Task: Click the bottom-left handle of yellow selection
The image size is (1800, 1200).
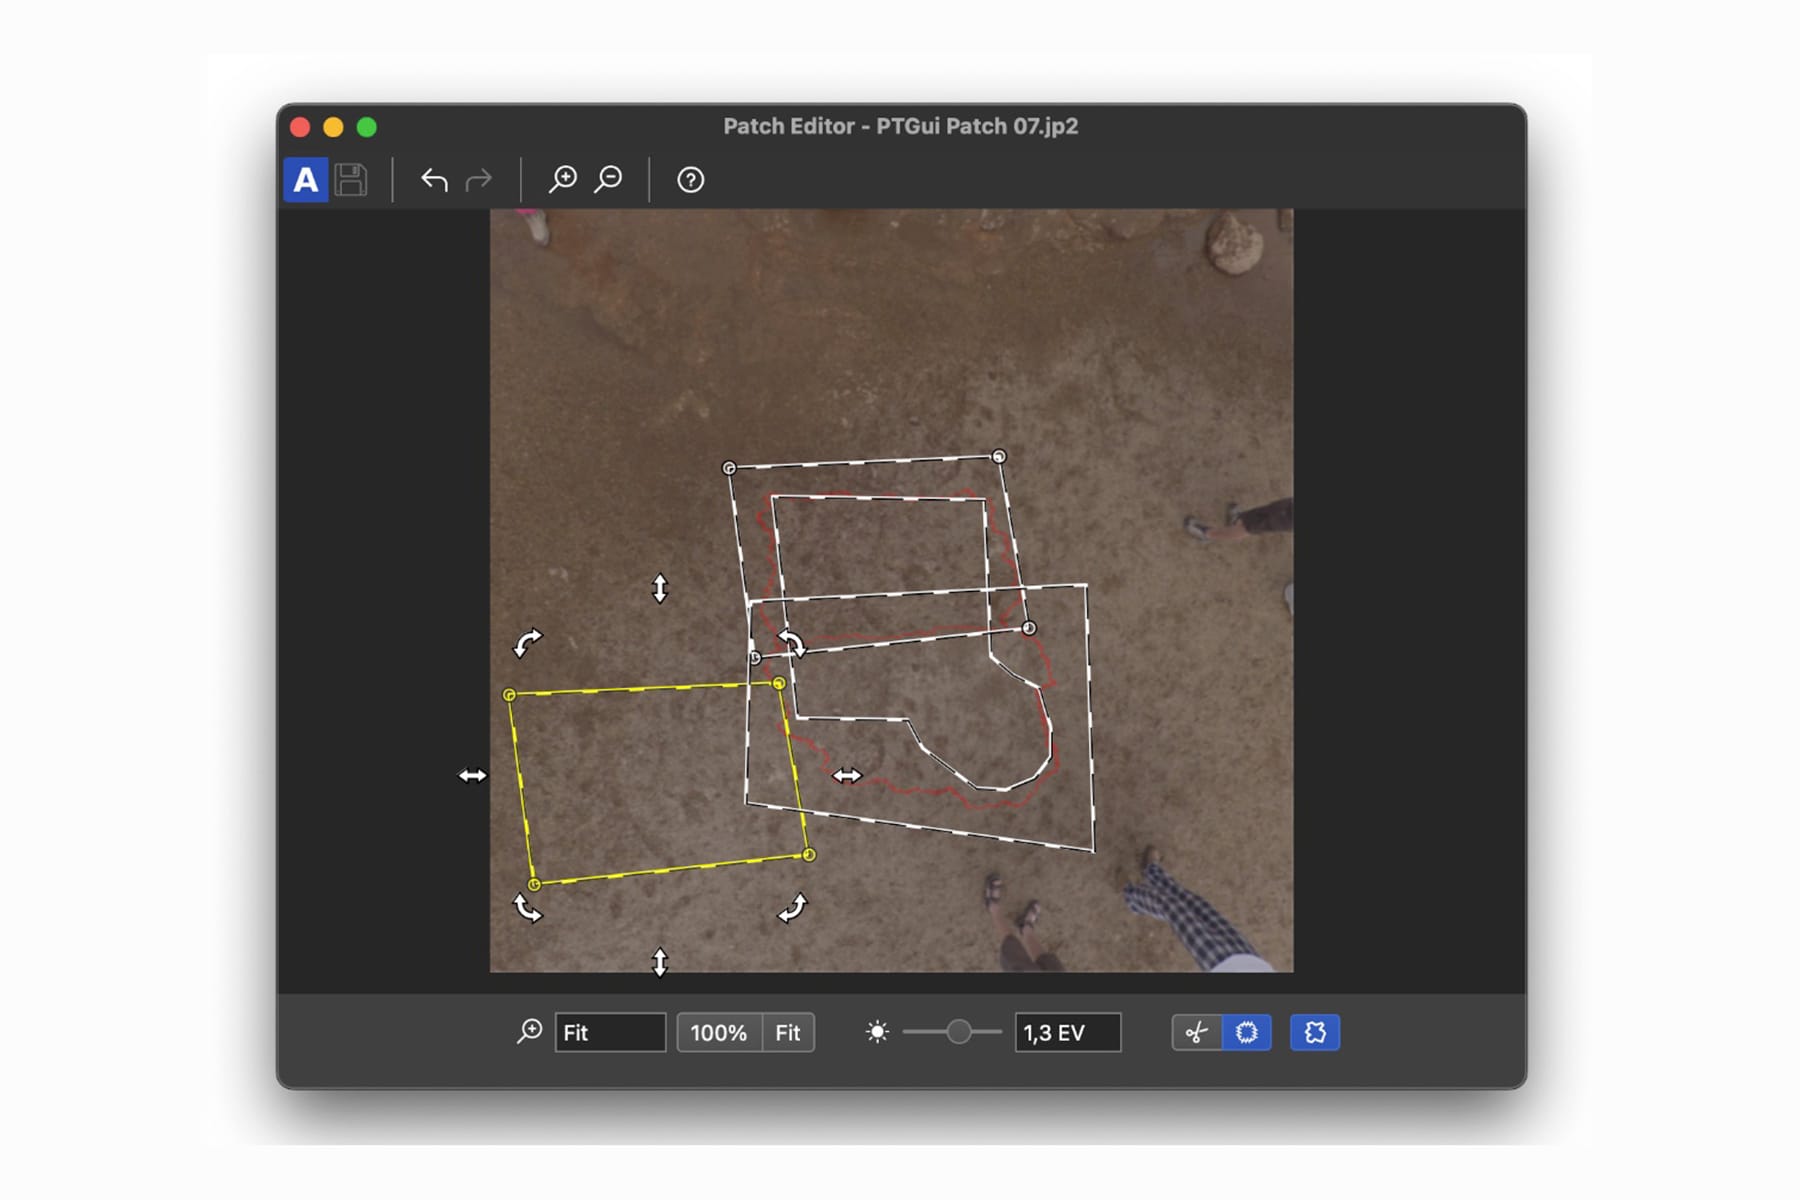Action: click(x=535, y=885)
